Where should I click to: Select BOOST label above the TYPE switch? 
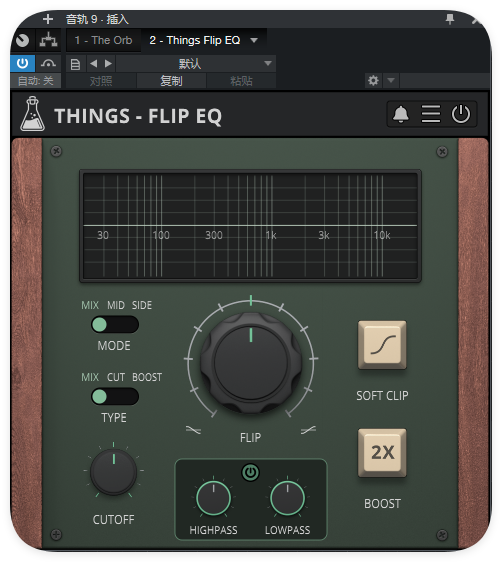pyautogui.click(x=147, y=377)
